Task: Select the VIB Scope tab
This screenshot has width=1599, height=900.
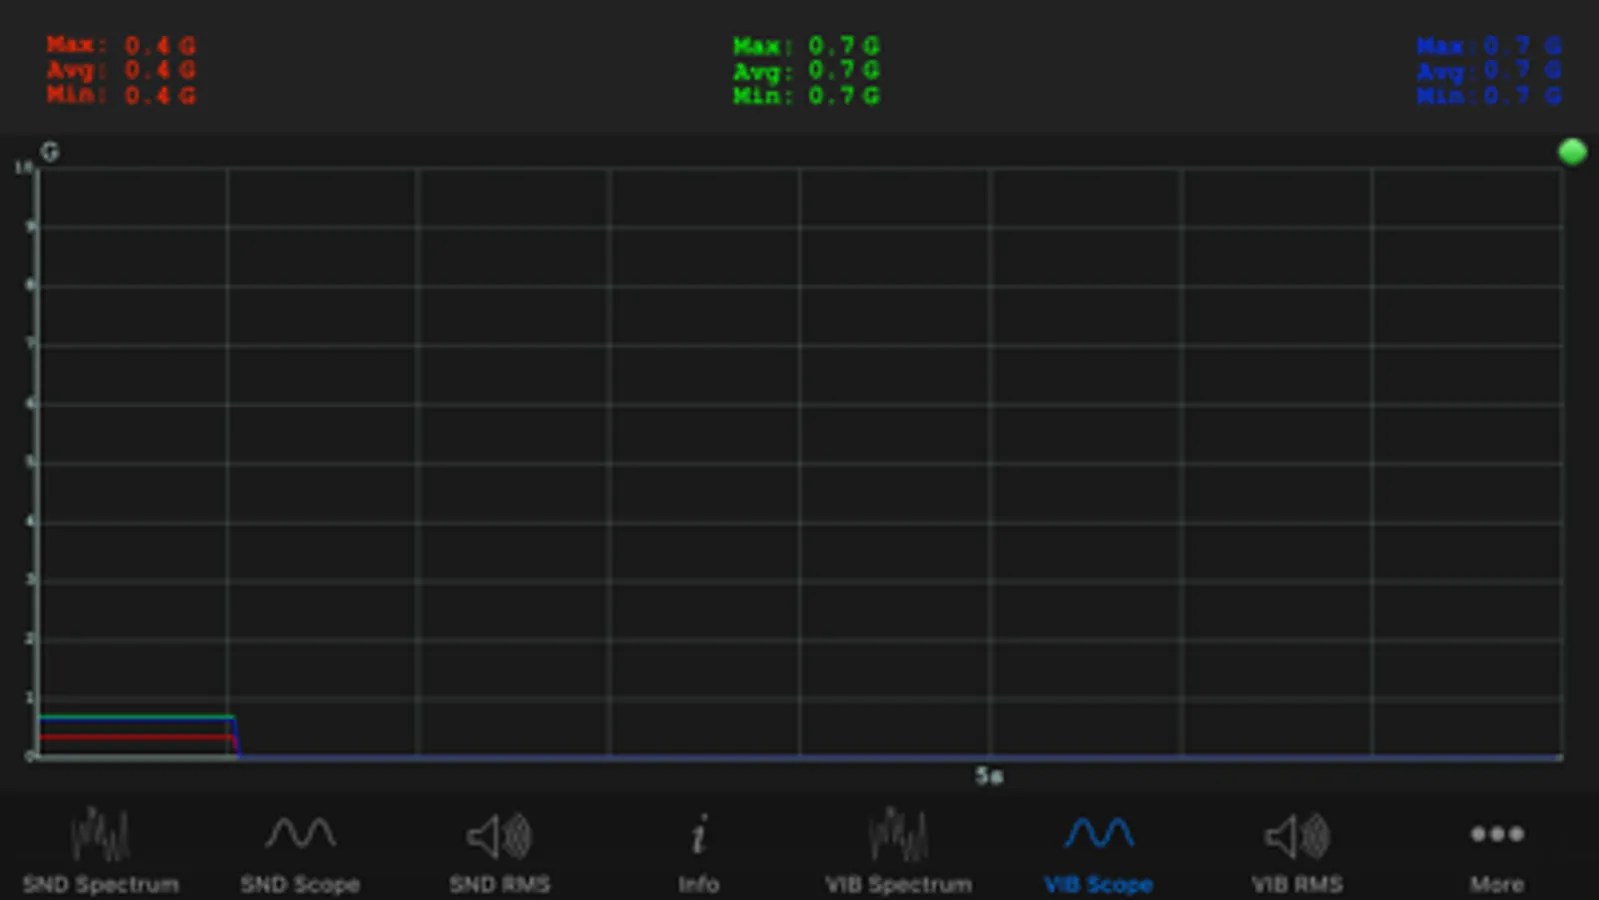Action: (x=1098, y=850)
